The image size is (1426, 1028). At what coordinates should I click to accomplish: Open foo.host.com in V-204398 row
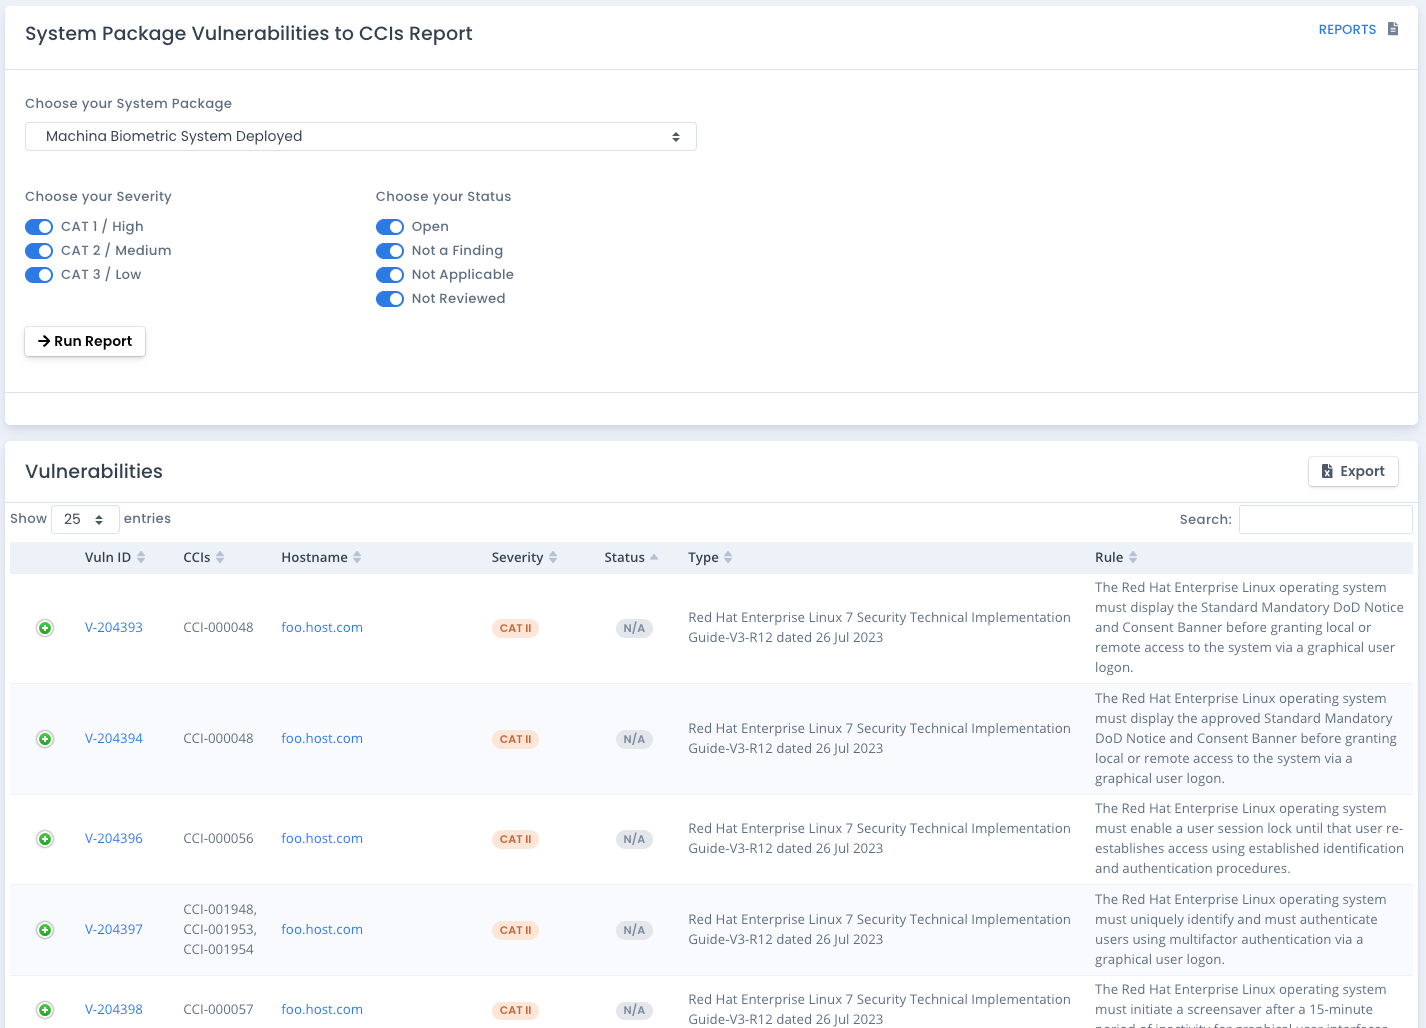pyautogui.click(x=322, y=1010)
